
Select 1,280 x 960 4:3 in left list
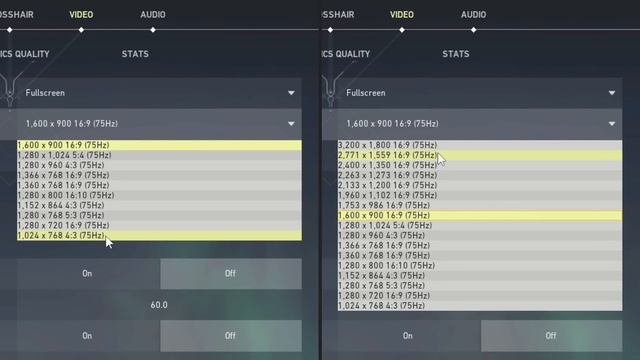tap(159, 165)
